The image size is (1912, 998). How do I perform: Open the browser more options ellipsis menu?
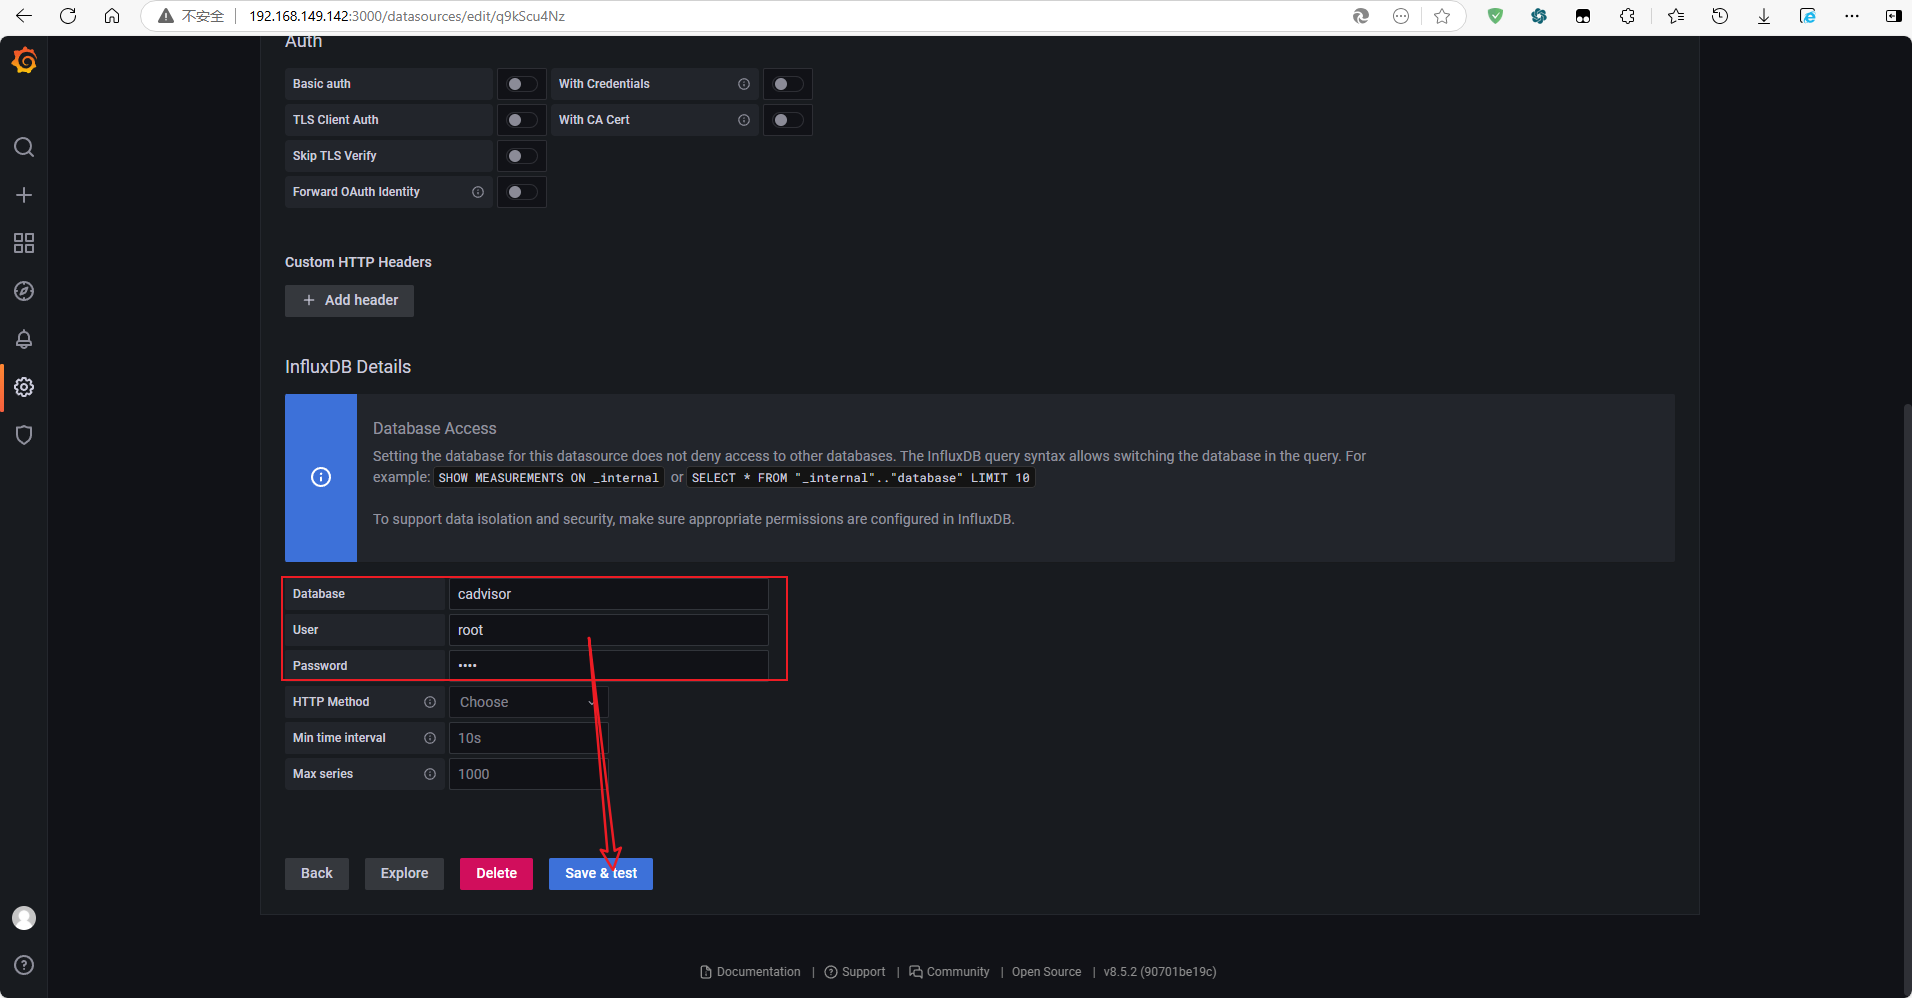[1852, 16]
